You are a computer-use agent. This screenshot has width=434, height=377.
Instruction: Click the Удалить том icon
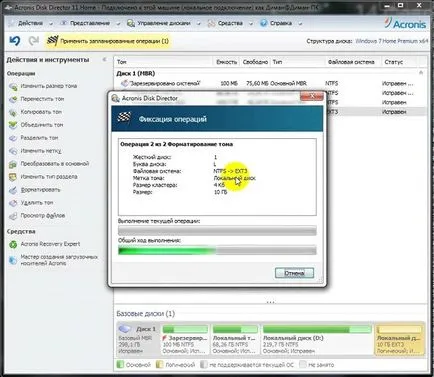tap(13, 203)
